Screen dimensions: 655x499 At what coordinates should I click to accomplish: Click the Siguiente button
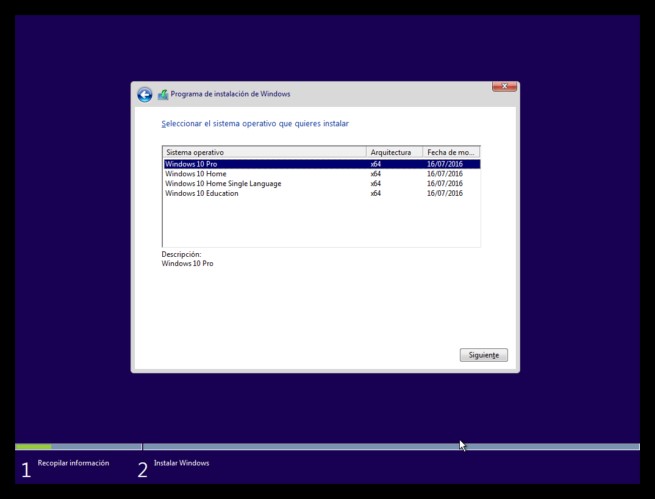pos(484,355)
